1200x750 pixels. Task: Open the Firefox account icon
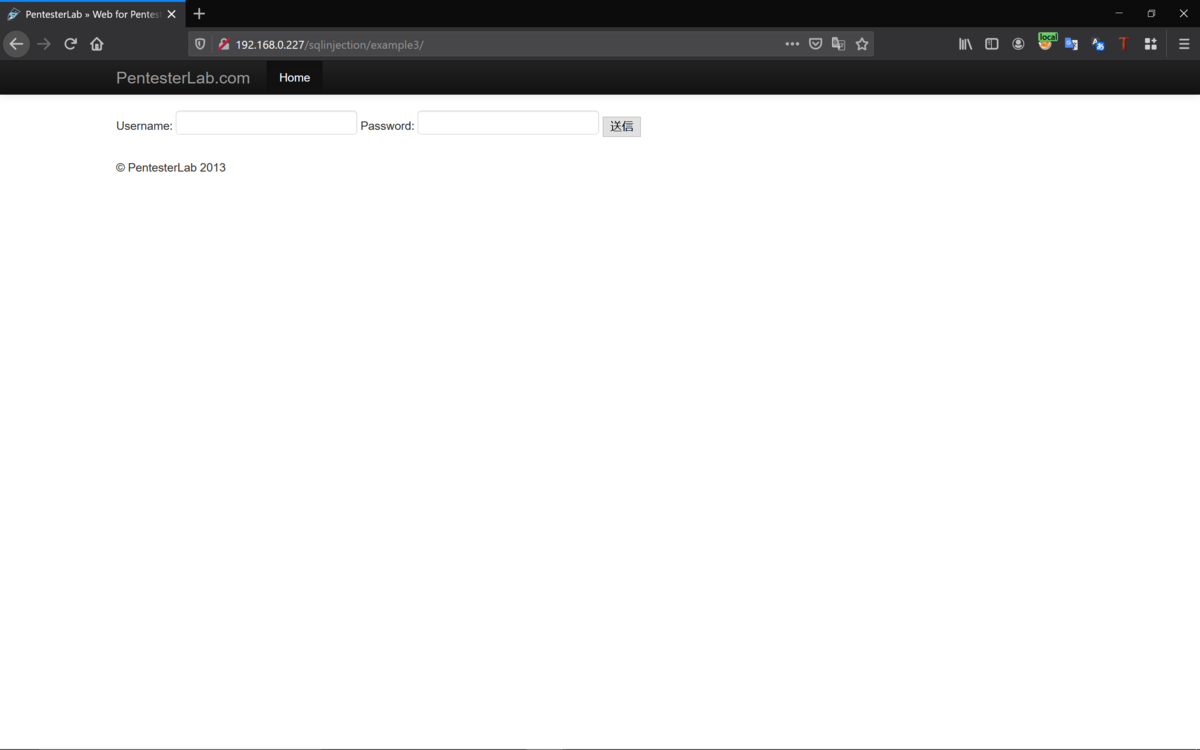click(1018, 44)
